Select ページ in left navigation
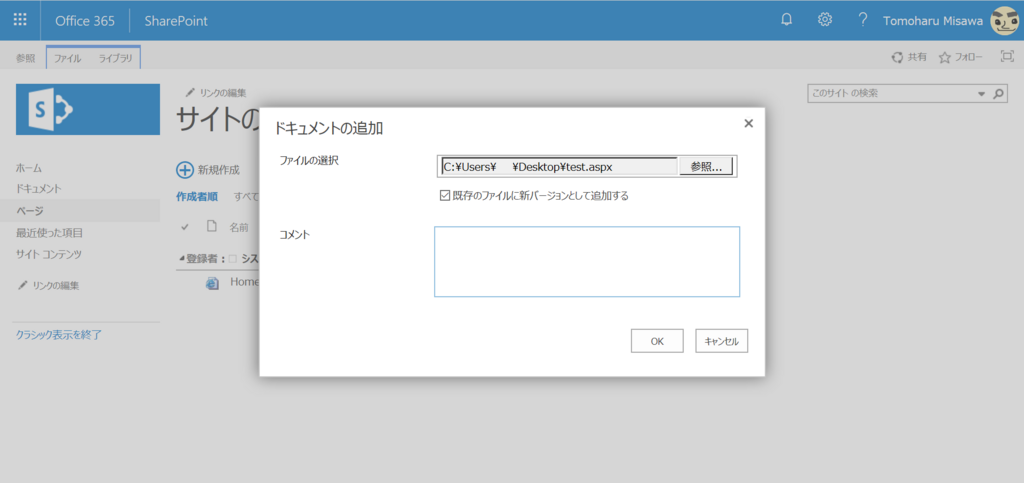This screenshot has height=483, width=1024. (30, 210)
